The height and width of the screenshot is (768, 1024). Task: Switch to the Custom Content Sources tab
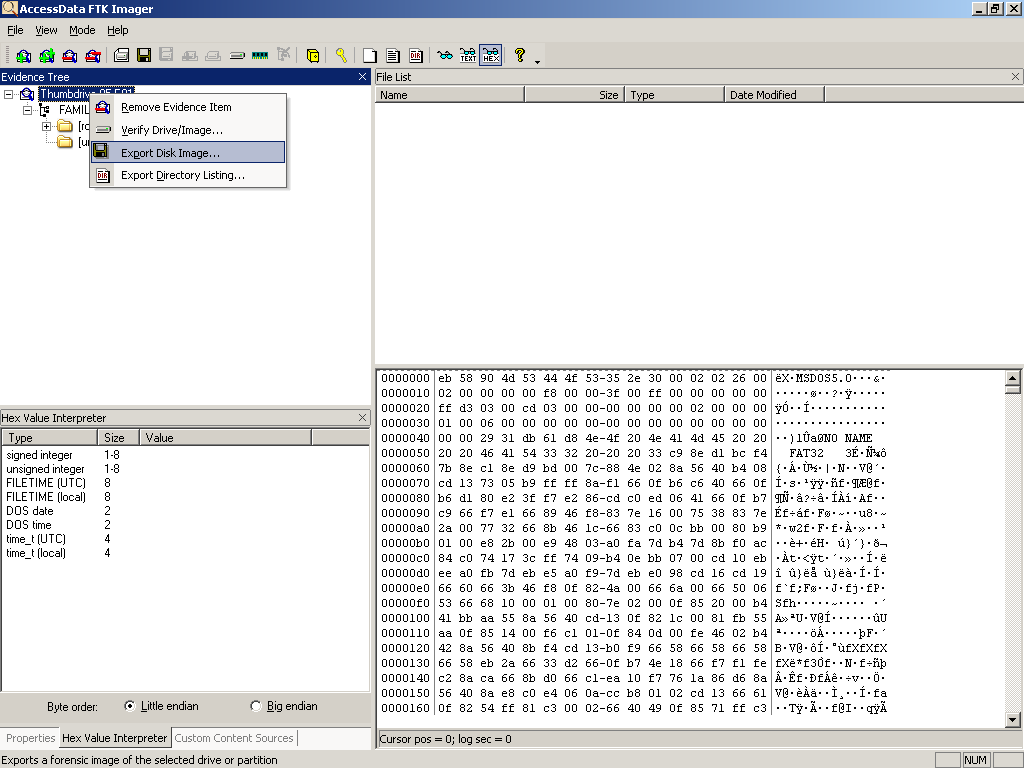(x=234, y=738)
